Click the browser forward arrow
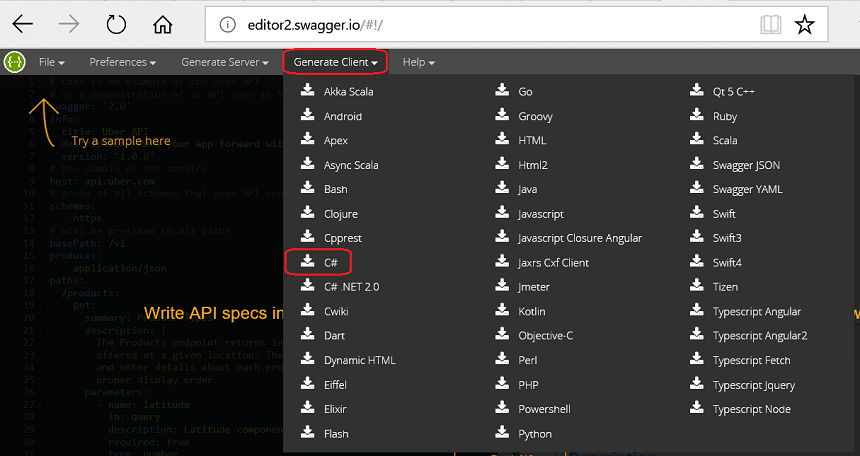This screenshot has height=456, width=860. click(69, 24)
